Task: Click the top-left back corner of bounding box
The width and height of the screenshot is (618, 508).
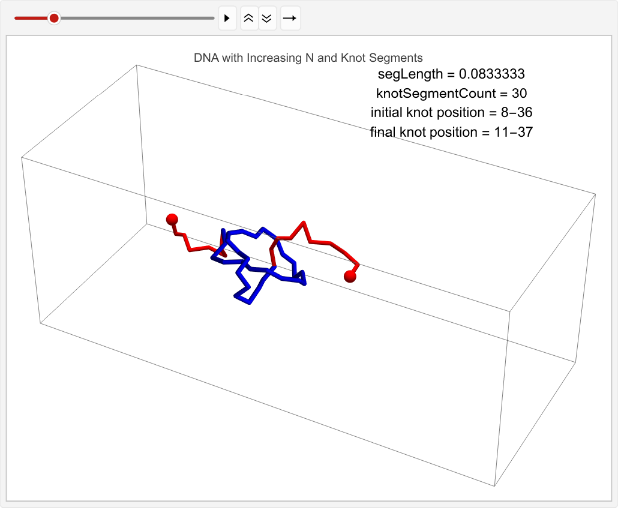Action: click(x=137, y=66)
